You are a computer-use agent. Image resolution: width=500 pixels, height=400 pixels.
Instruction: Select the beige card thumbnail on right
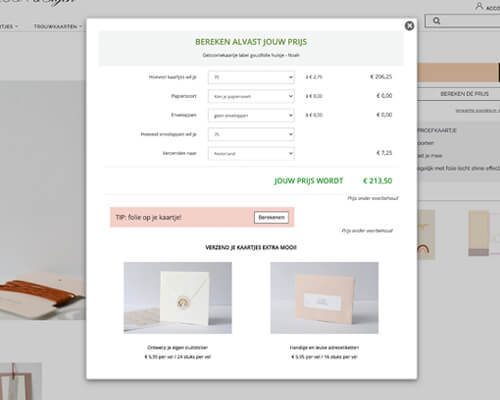tap(479, 233)
